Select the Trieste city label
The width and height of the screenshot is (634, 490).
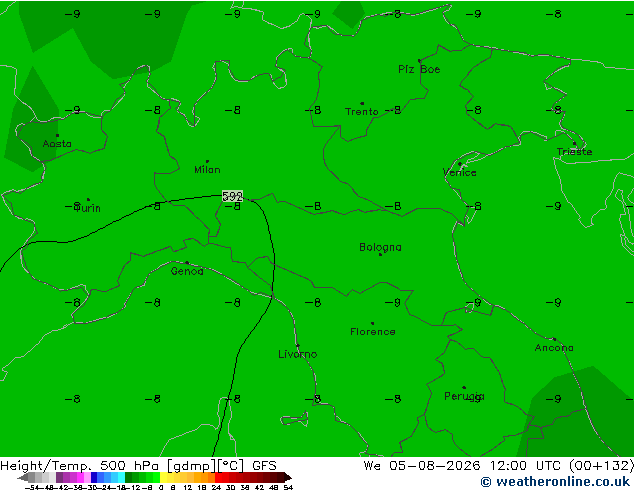[574, 152]
